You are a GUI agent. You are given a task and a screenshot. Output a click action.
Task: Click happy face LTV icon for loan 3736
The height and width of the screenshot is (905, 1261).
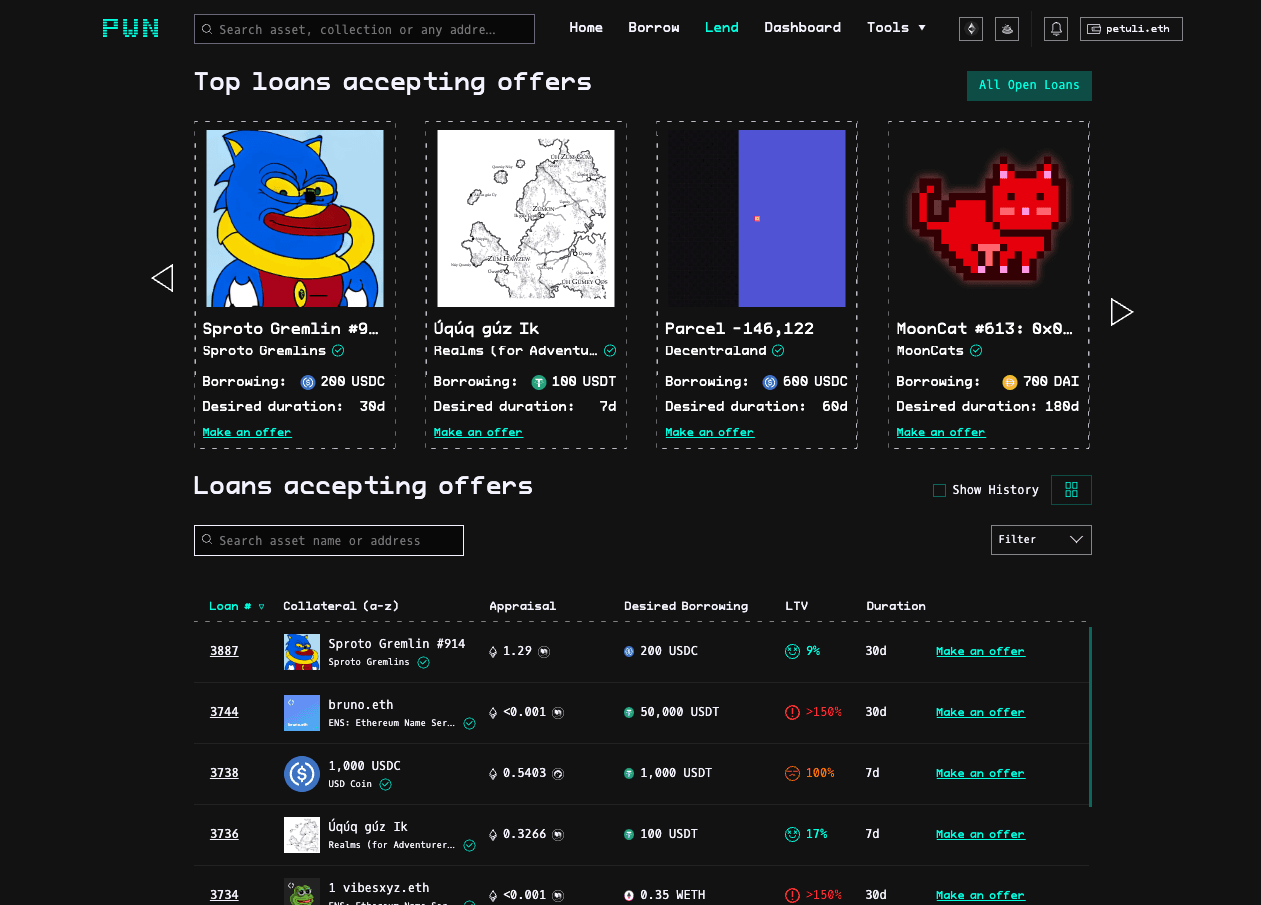point(792,834)
